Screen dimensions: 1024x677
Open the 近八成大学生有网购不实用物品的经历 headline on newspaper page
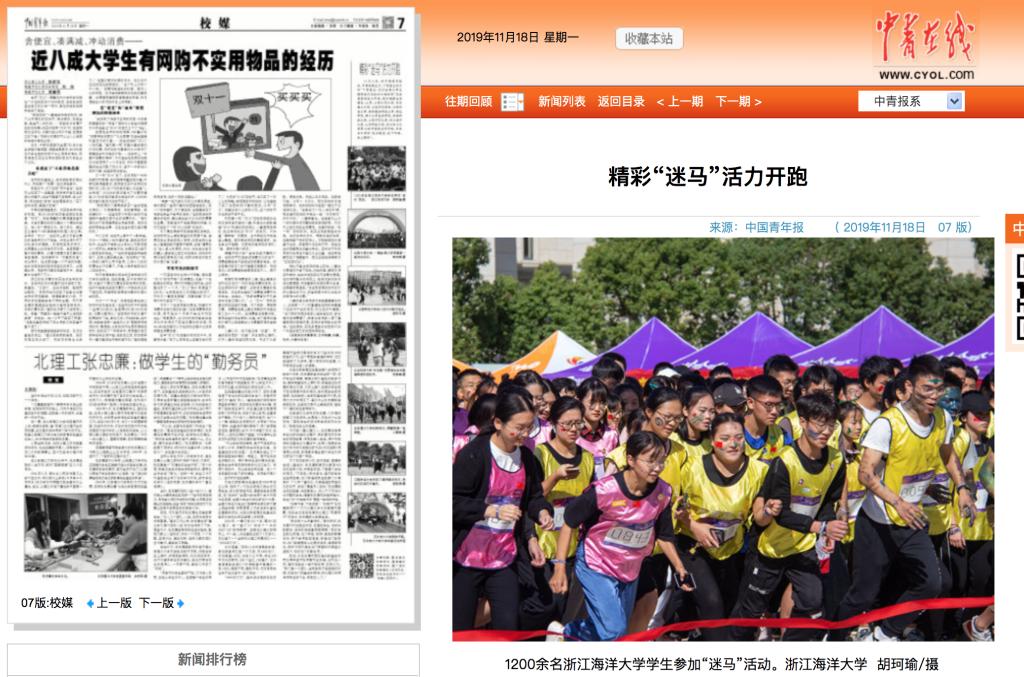[182, 61]
